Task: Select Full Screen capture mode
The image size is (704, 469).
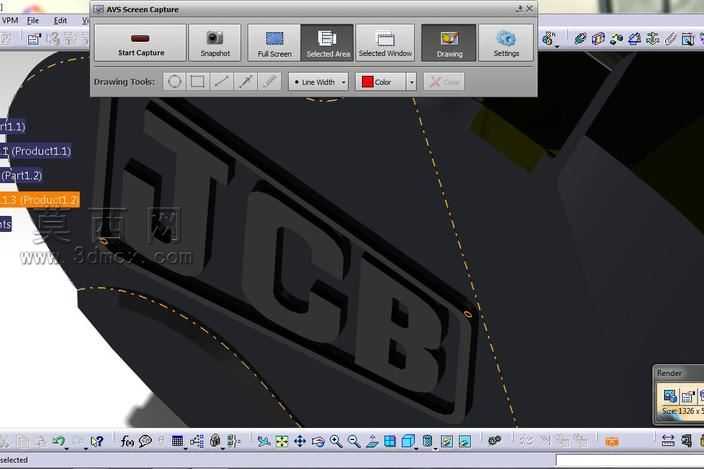Action: pos(274,43)
